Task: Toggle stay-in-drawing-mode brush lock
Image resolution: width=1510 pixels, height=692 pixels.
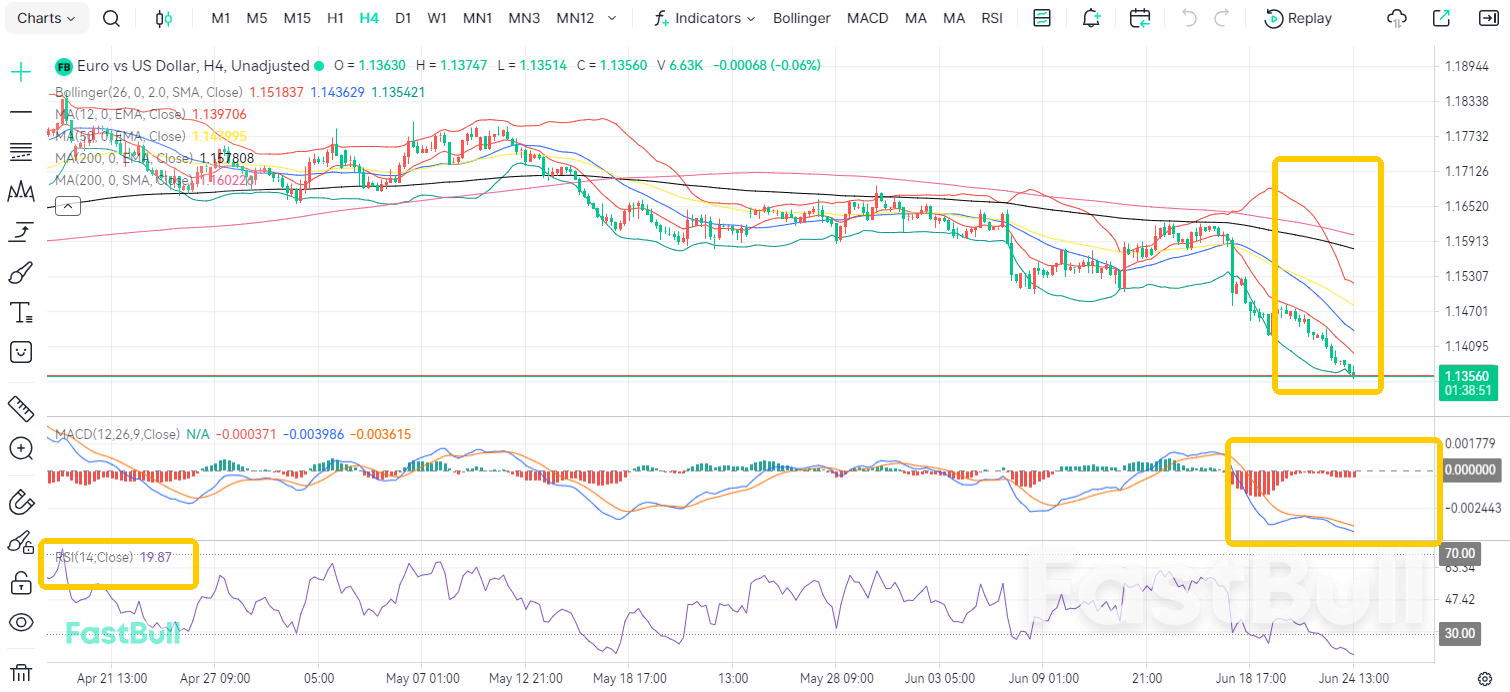Action: pos(21,542)
